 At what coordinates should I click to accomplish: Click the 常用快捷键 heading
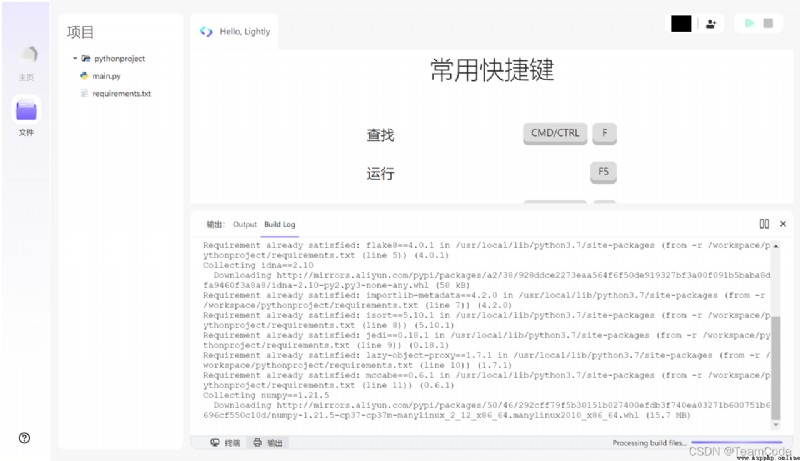click(x=492, y=70)
